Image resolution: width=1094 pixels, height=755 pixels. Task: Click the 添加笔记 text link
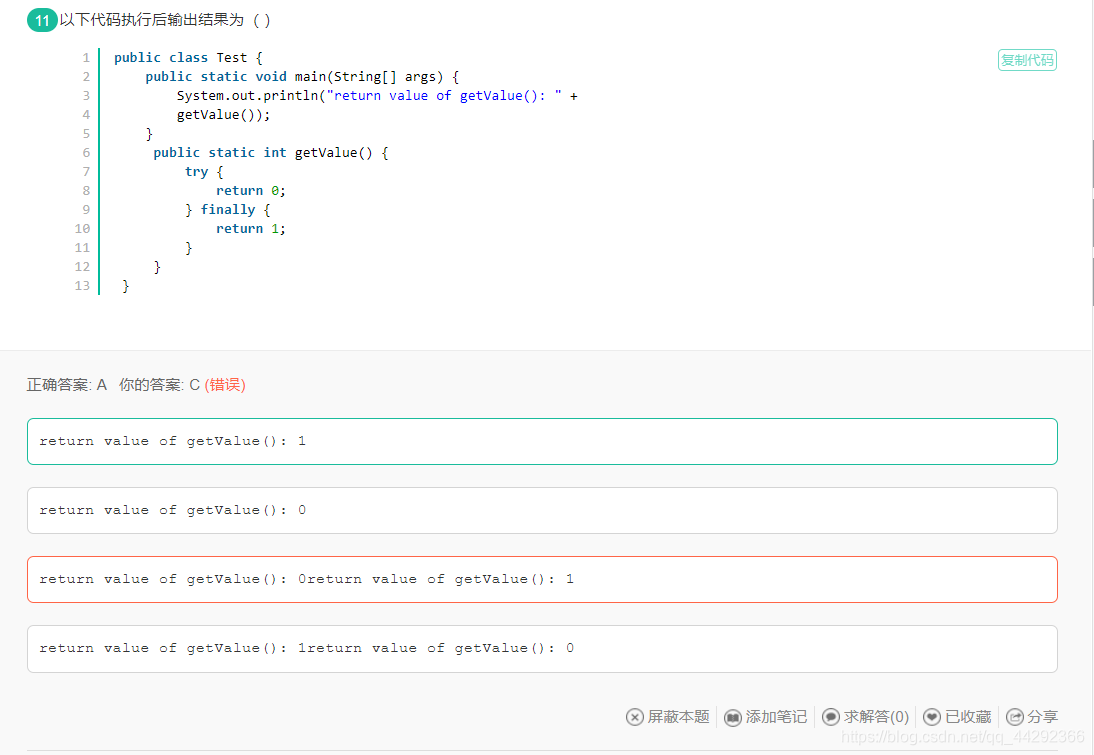[776, 717]
